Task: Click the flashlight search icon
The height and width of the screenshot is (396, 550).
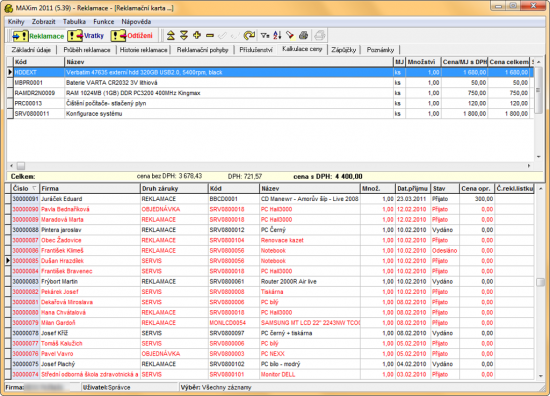Action: click(x=290, y=35)
